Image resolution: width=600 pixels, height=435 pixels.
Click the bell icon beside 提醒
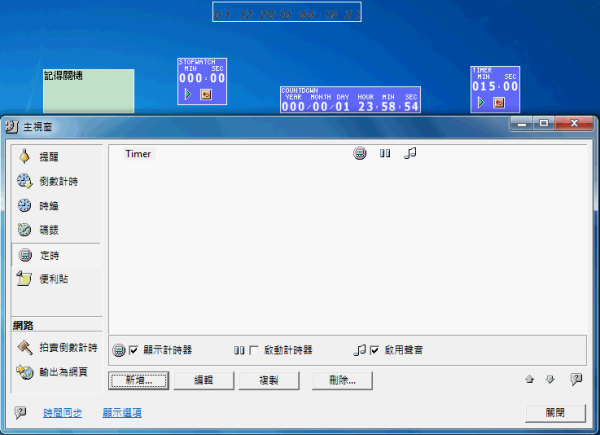(x=24, y=156)
